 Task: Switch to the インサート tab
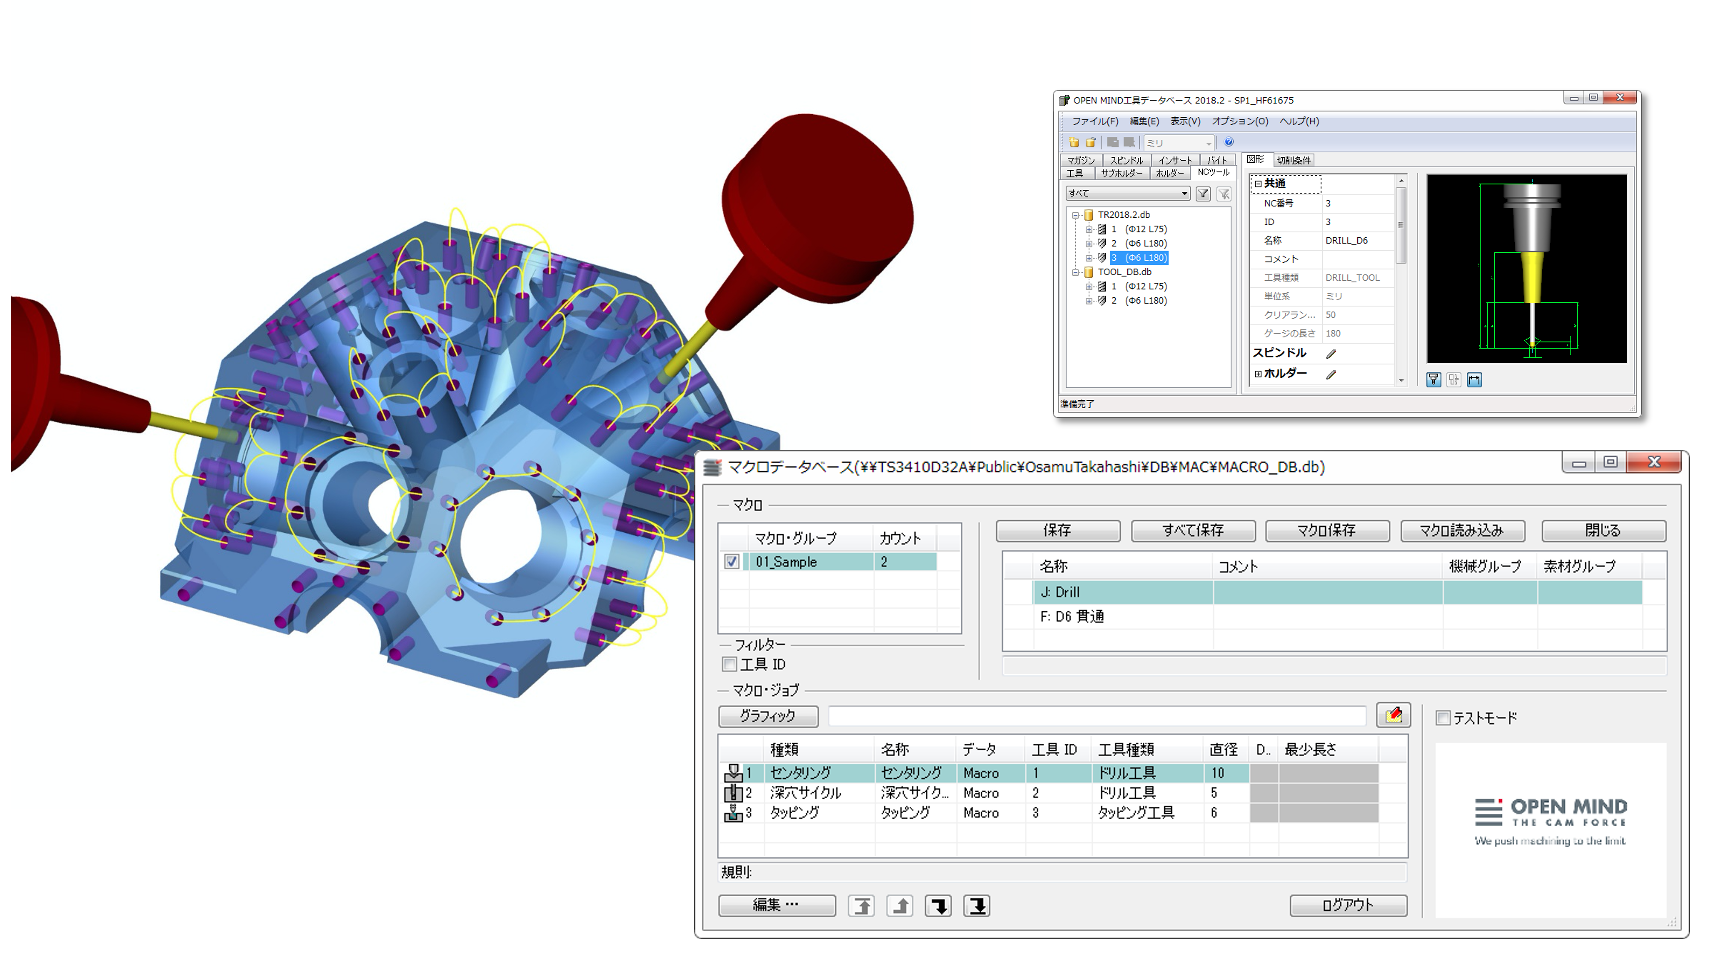coord(1175,160)
